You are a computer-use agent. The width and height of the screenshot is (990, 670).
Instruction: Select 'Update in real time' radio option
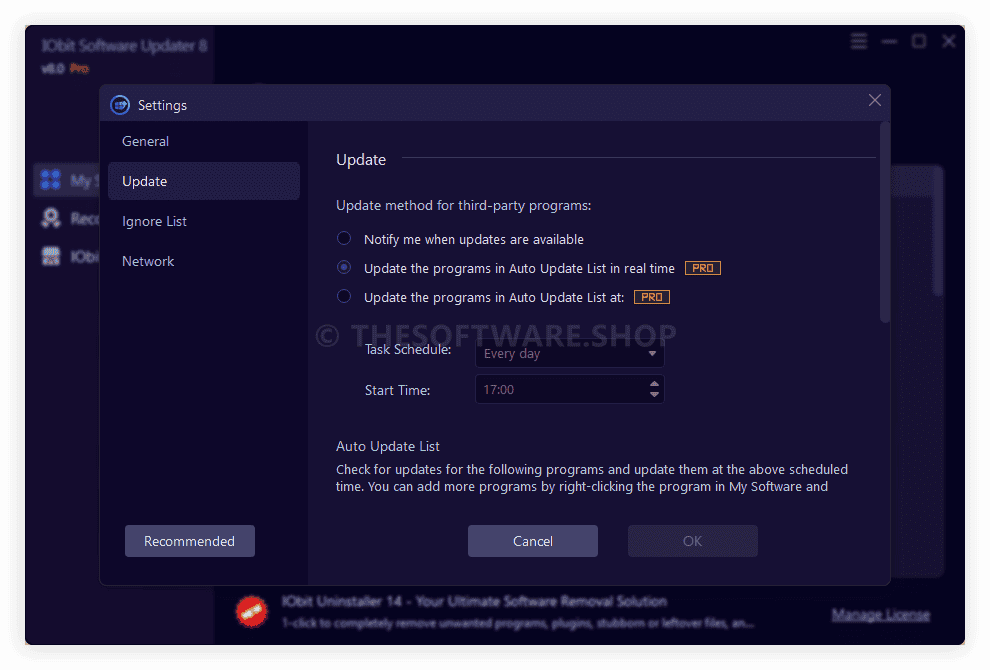pos(344,268)
